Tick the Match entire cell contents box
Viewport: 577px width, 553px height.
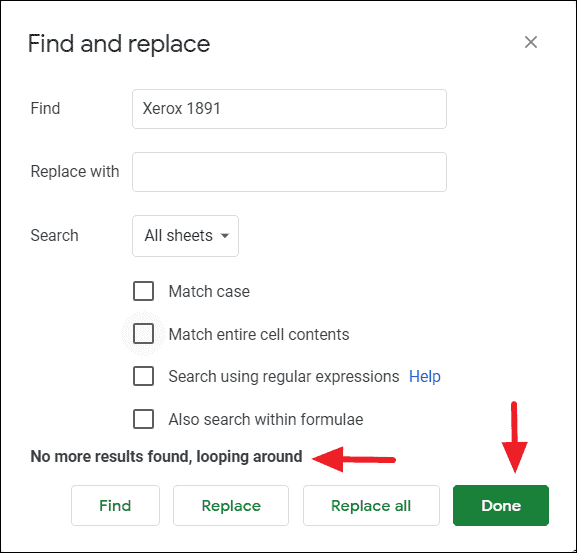(x=144, y=334)
